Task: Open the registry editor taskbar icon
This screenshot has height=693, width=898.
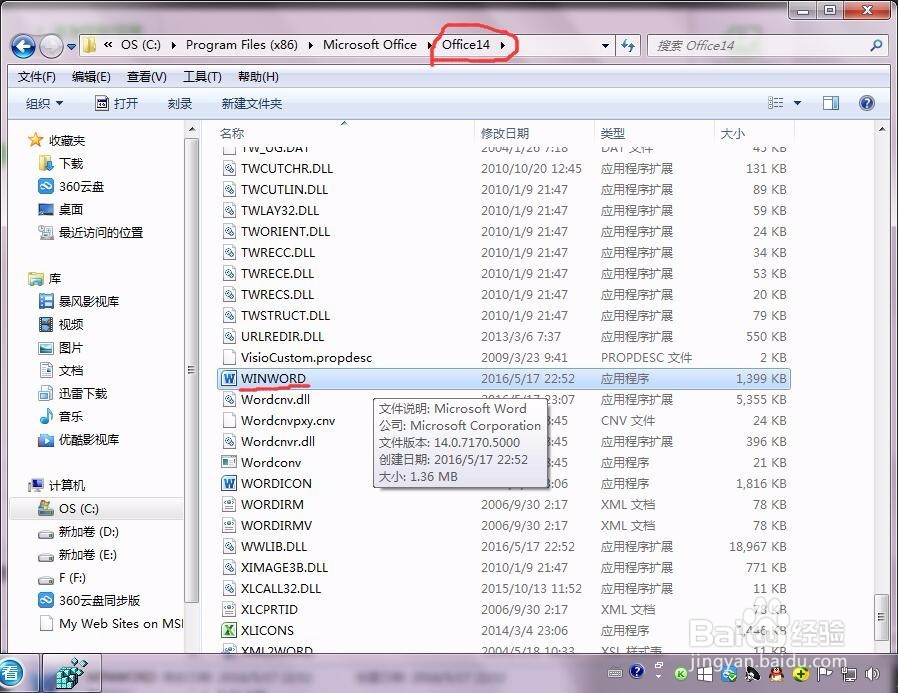Action: 72,674
